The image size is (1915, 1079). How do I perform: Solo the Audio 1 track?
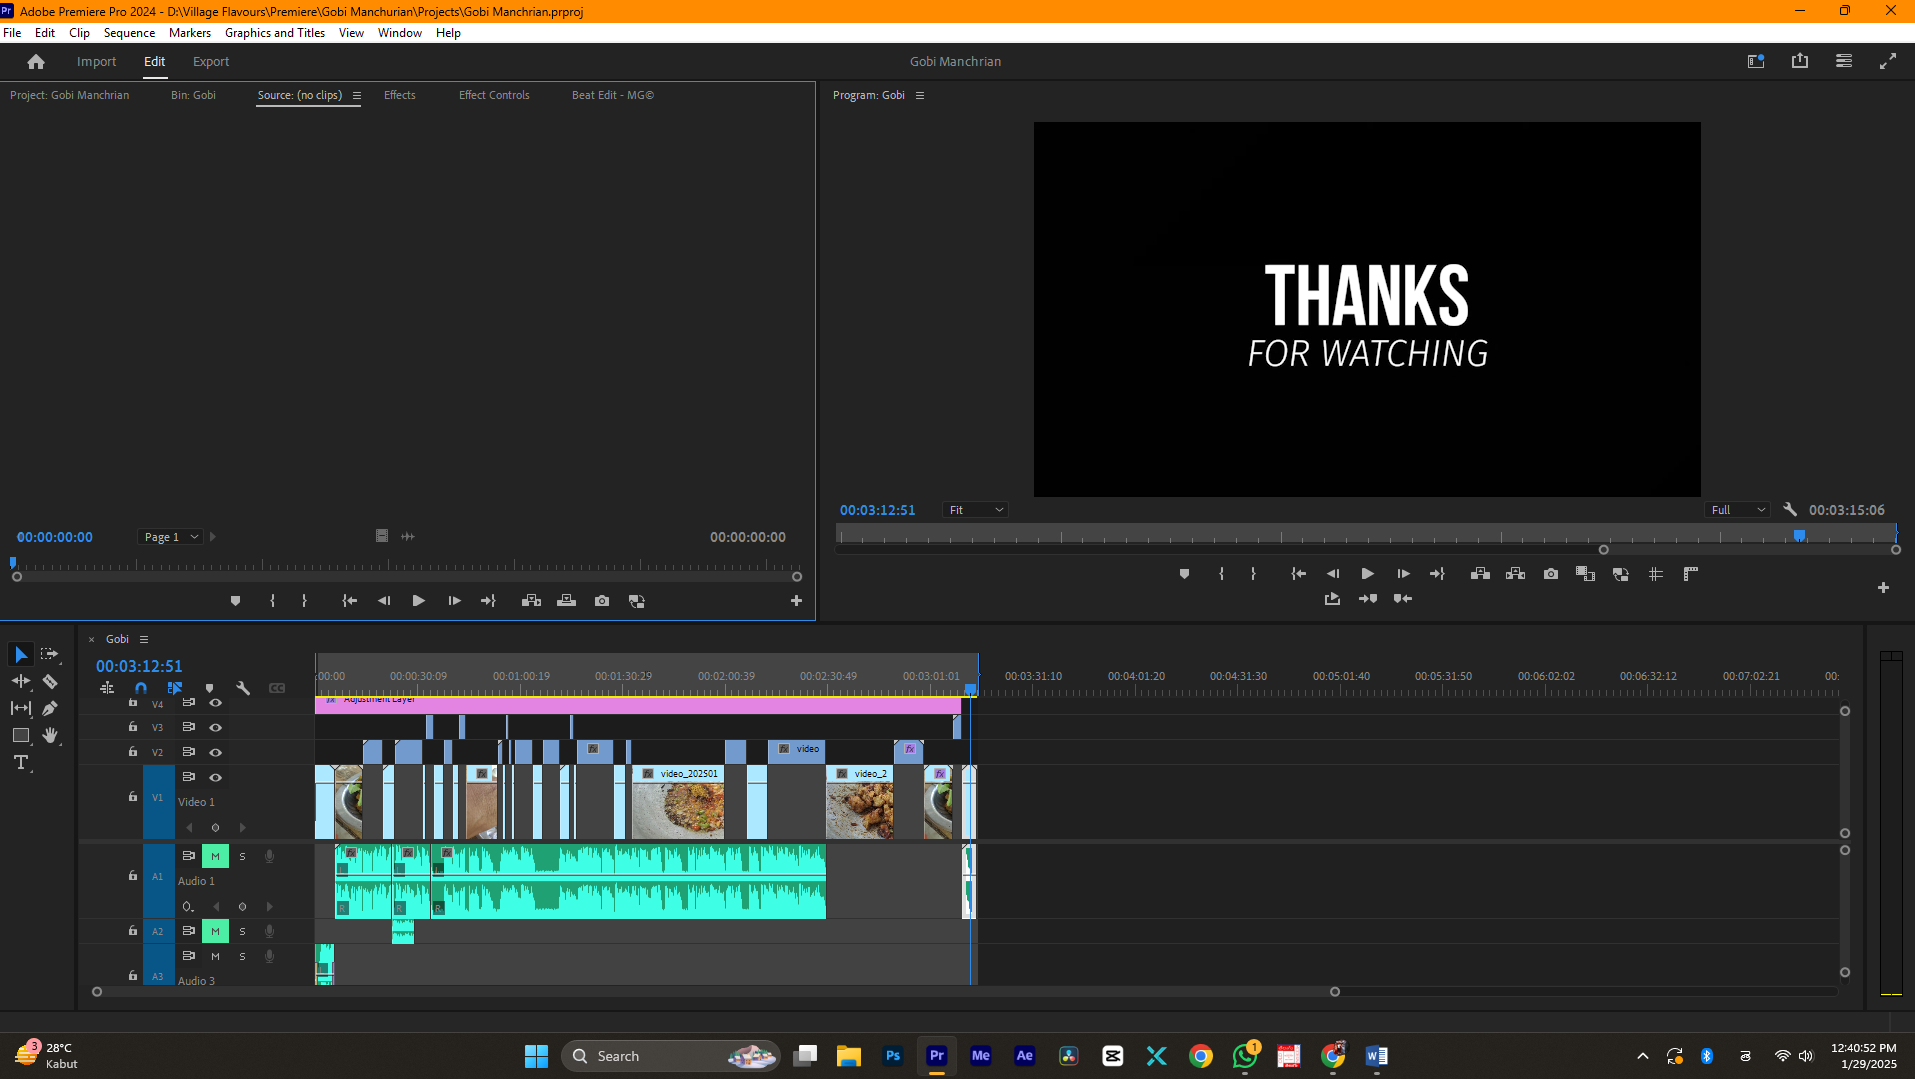pyautogui.click(x=242, y=856)
